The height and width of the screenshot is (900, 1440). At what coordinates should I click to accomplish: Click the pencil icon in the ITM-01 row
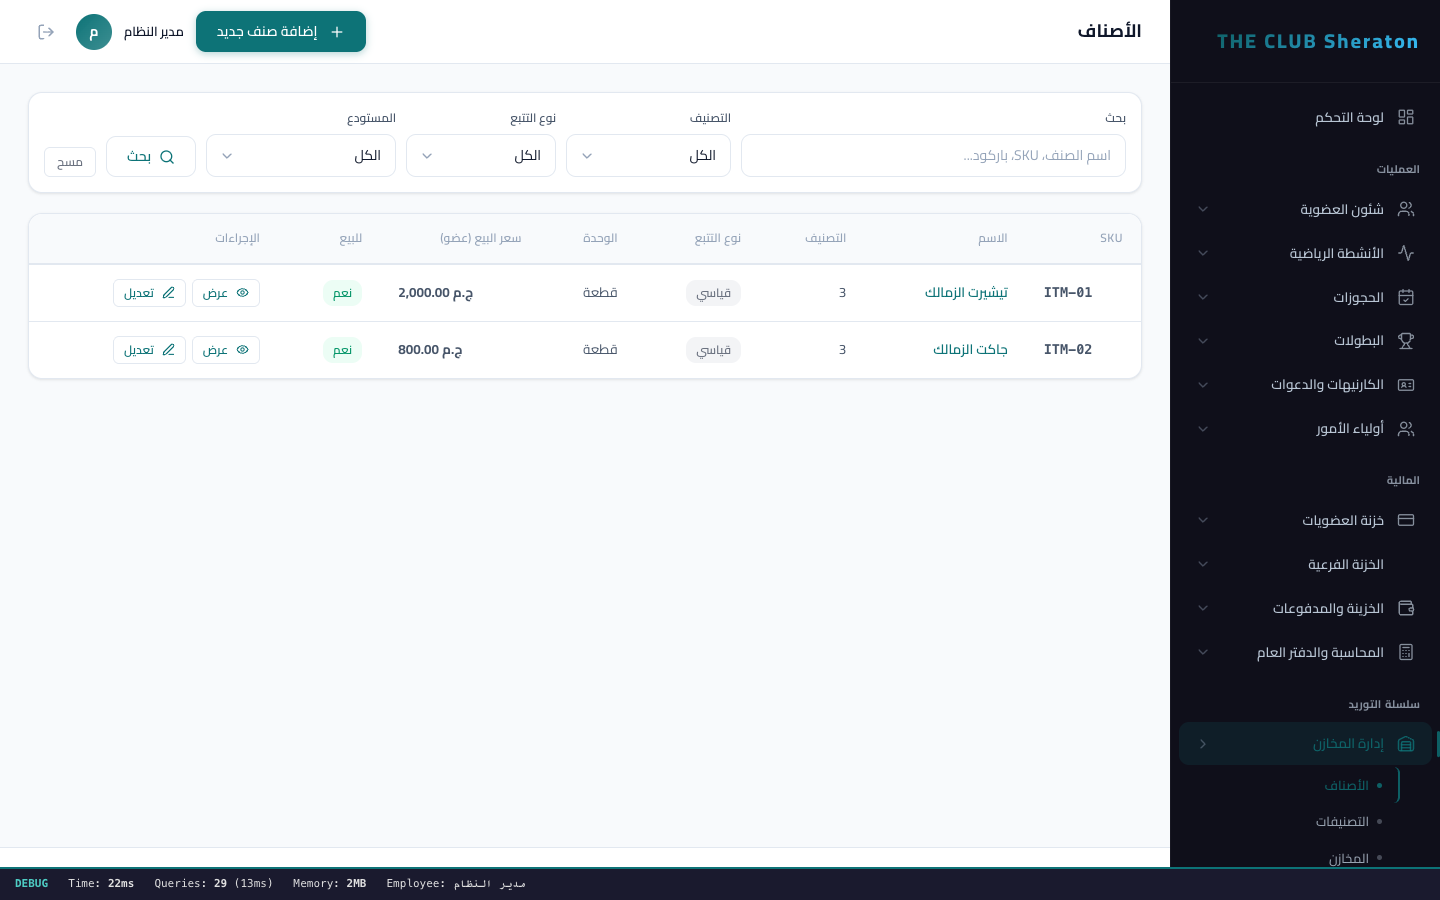coord(168,293)
